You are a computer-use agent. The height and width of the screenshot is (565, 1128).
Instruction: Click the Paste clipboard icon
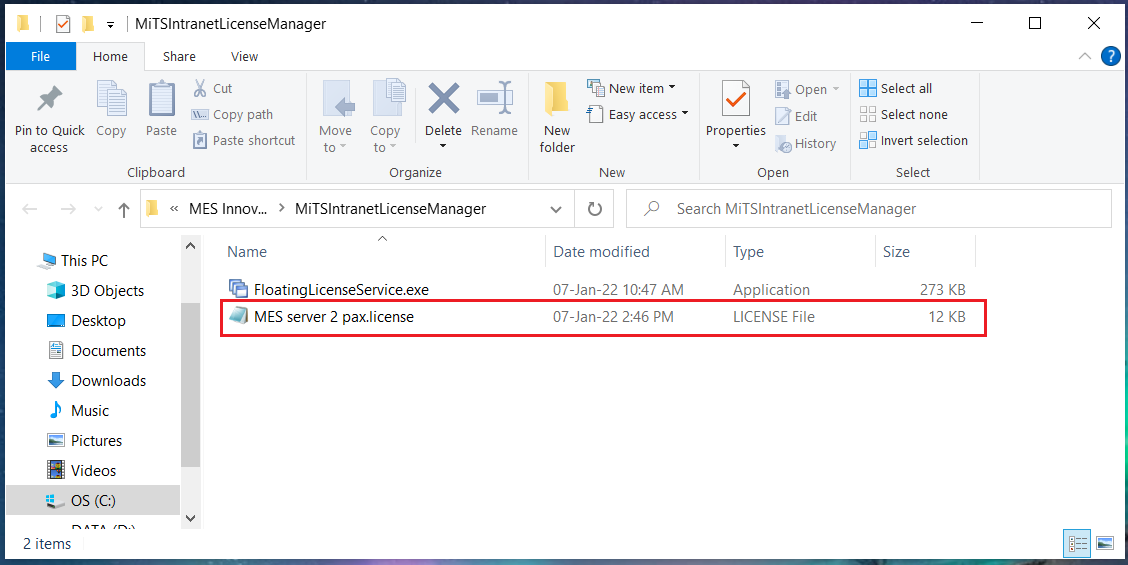coord(161,99)
